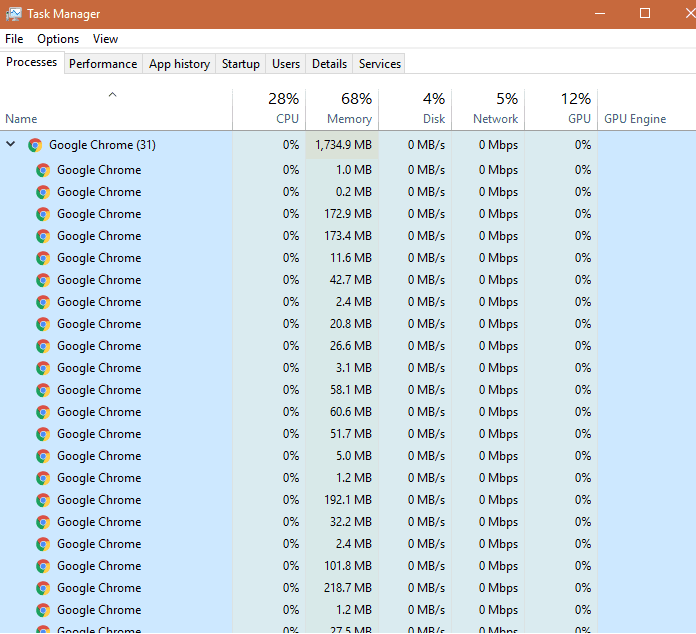Click Chrome icon of 218.7 MB process
Viewport: 696px width, 634px height.
point(43,588)
